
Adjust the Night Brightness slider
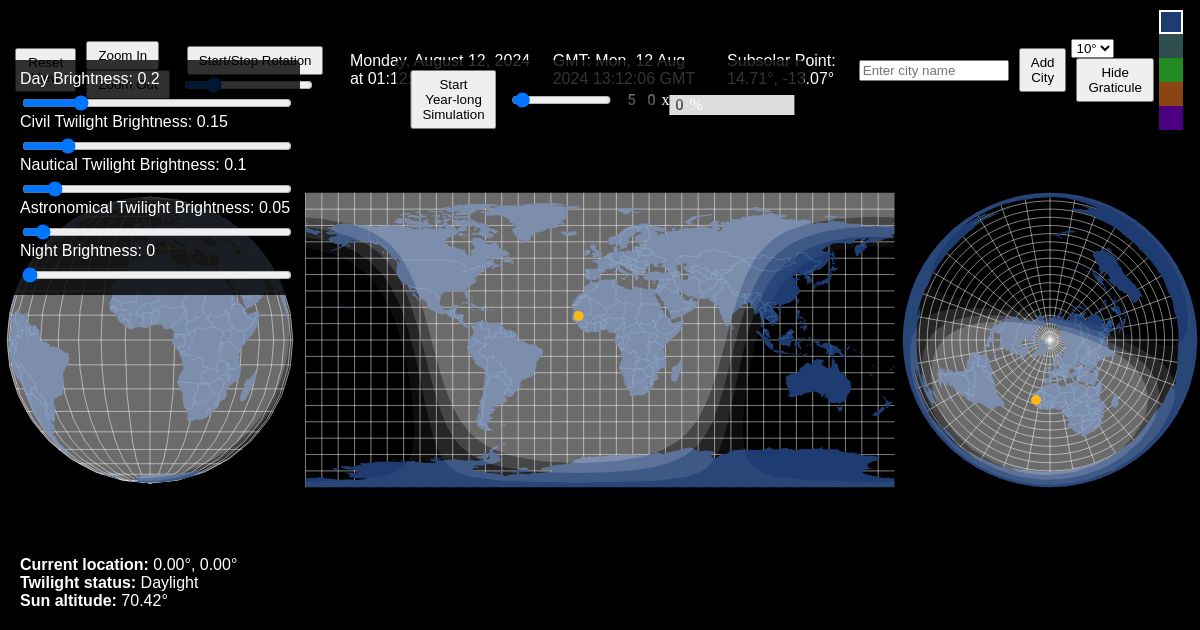pyautogui.click(x=31, y=275)
